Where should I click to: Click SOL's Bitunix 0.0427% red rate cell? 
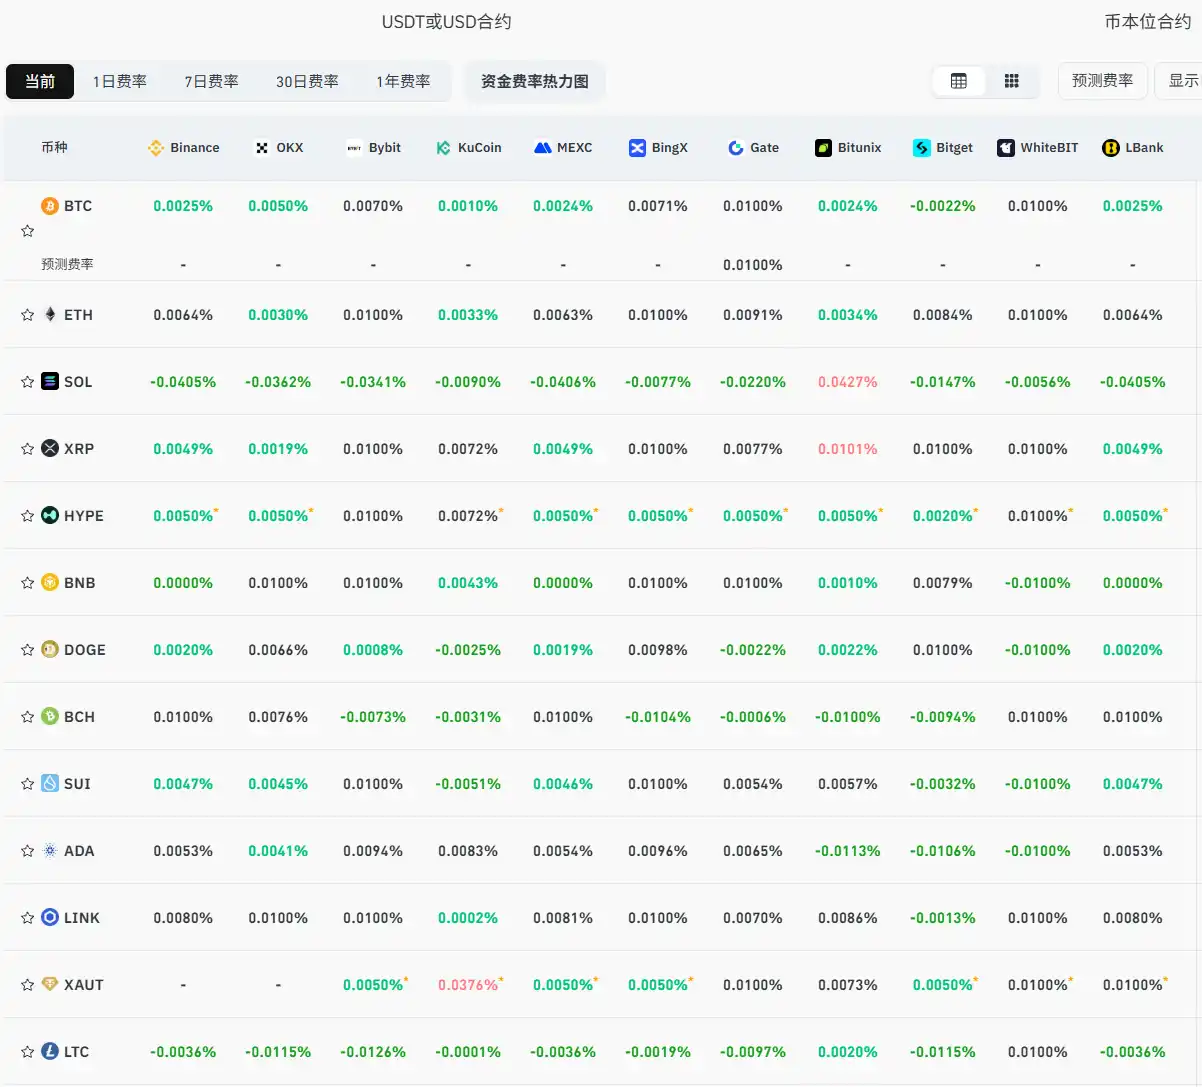click(x=847, y=382)
